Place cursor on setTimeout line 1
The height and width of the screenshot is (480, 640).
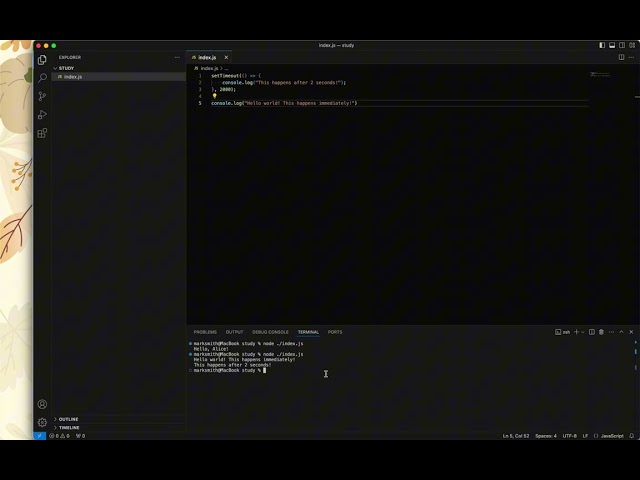coord(236,76)
